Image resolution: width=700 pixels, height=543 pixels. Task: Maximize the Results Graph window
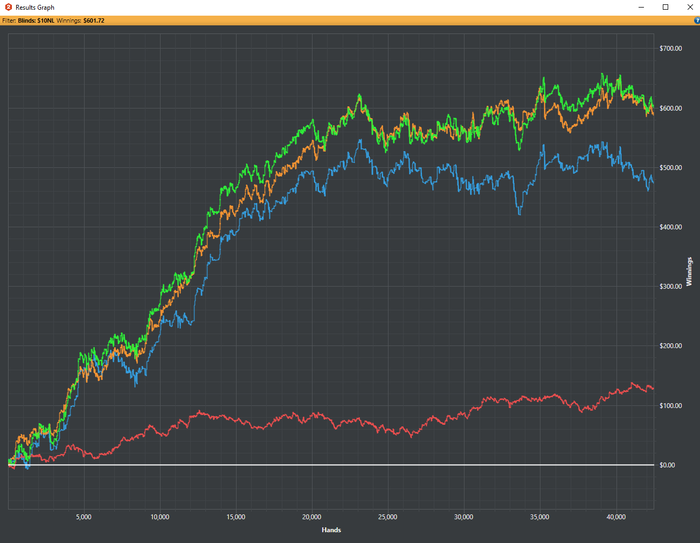(665, 7)
